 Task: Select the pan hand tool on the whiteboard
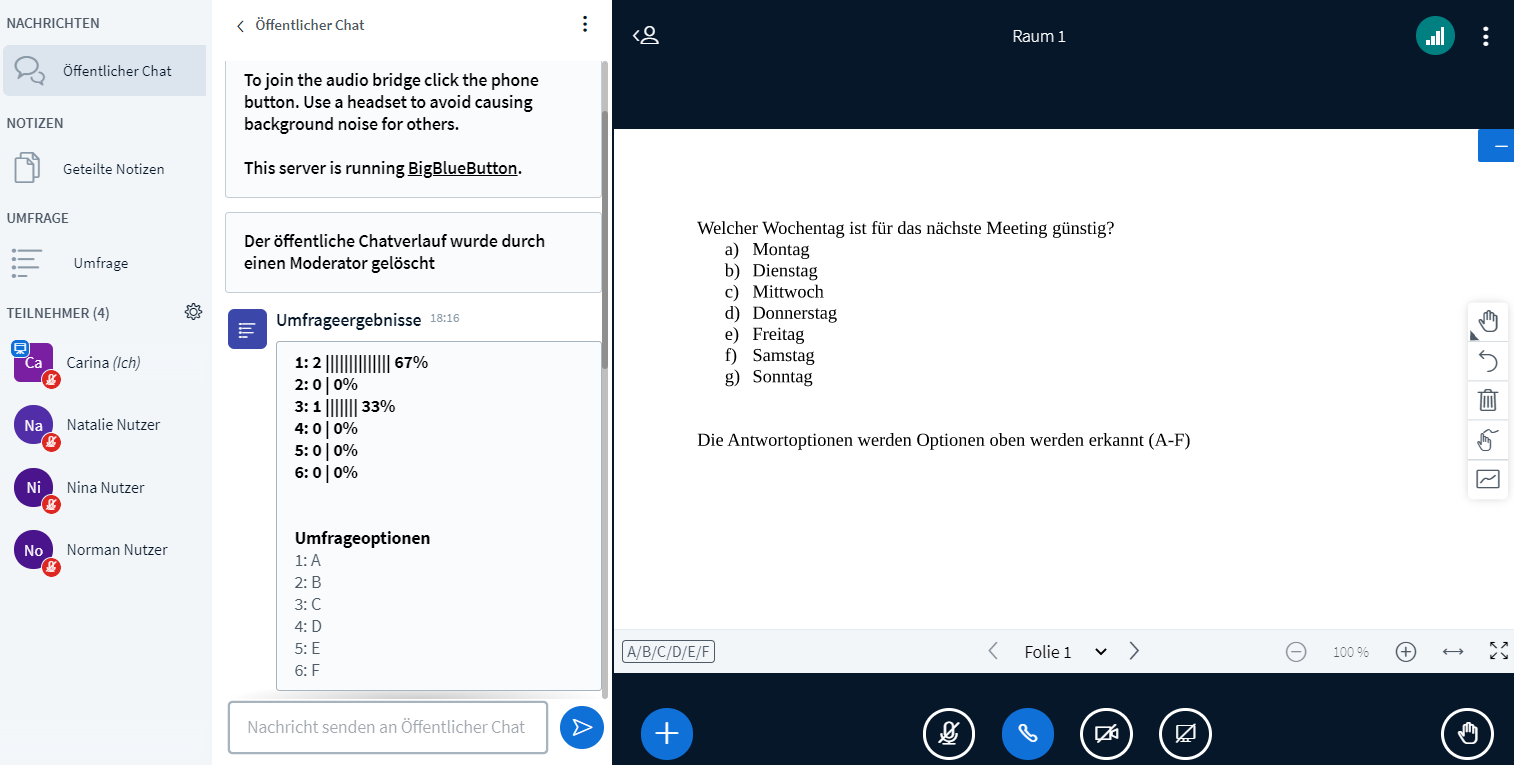pyautogui.click(x=1488, y=321)
